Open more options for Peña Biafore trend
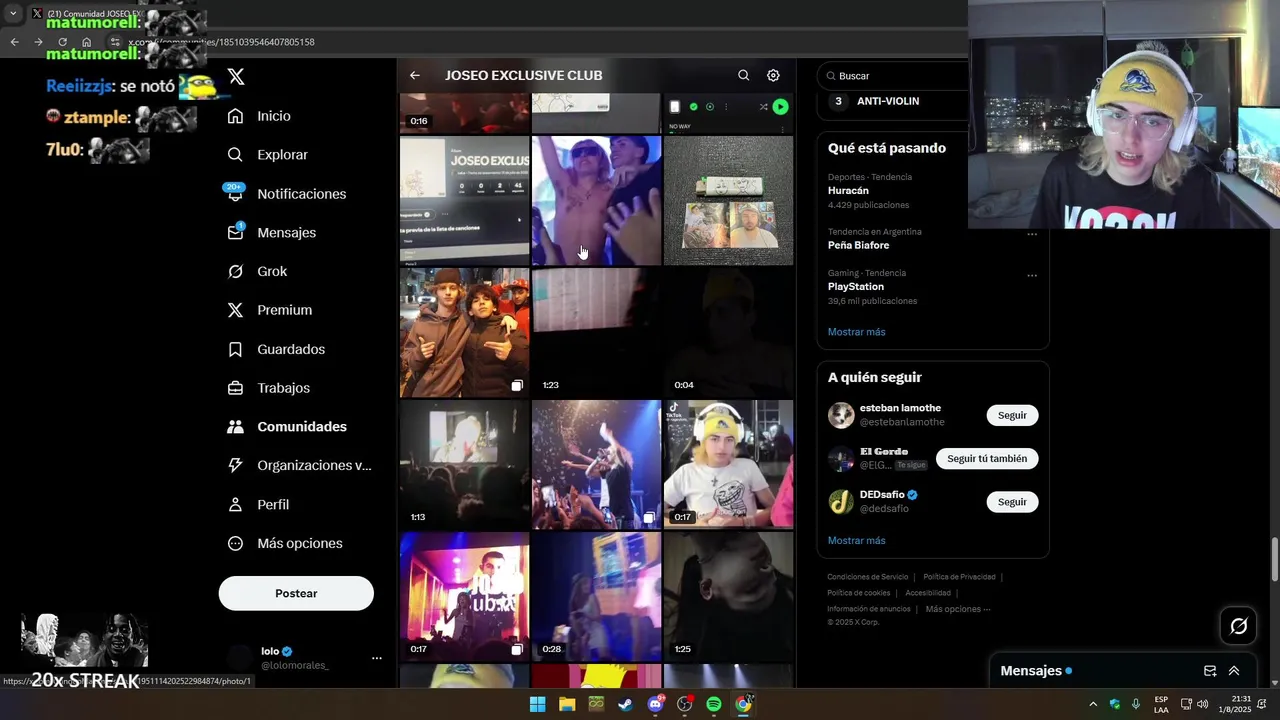Image resolution: width=1280 pixels, height=720 pixels. point(1032,235)
